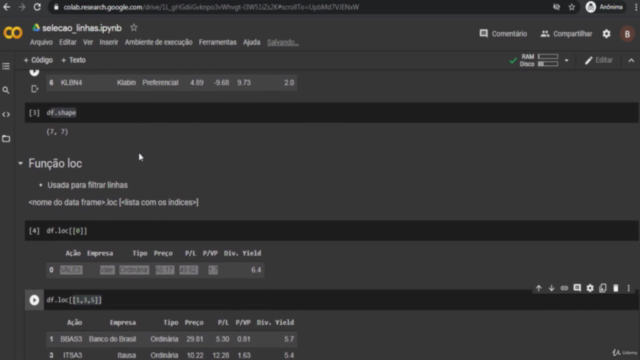Expand the runtime connection dropdown arrow

point(566,60)
